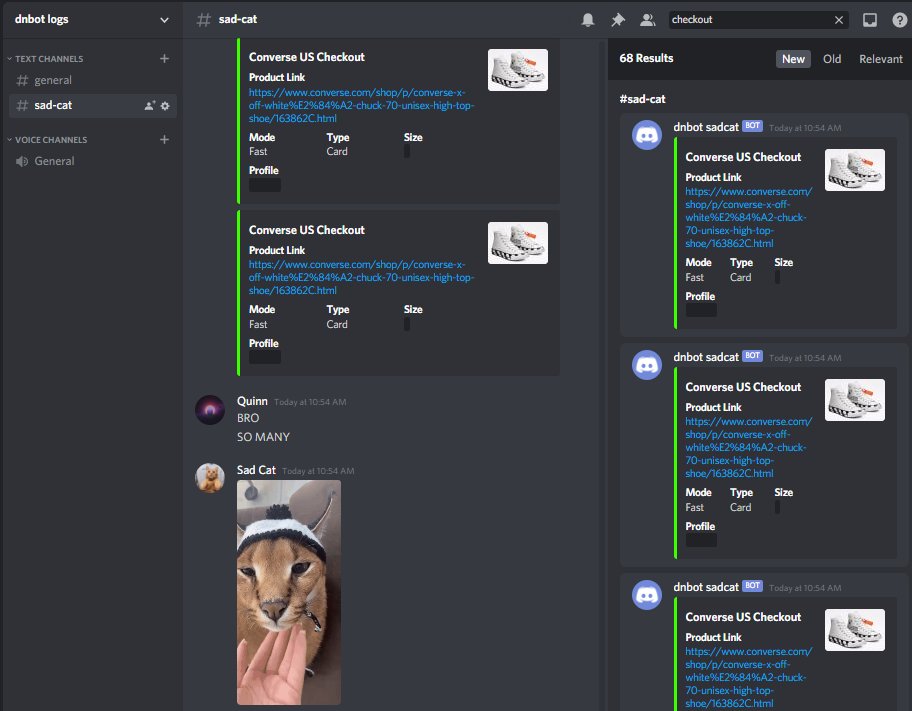
Task: View shoe thumbnail in first search result
Action: [x=854, y=170]
